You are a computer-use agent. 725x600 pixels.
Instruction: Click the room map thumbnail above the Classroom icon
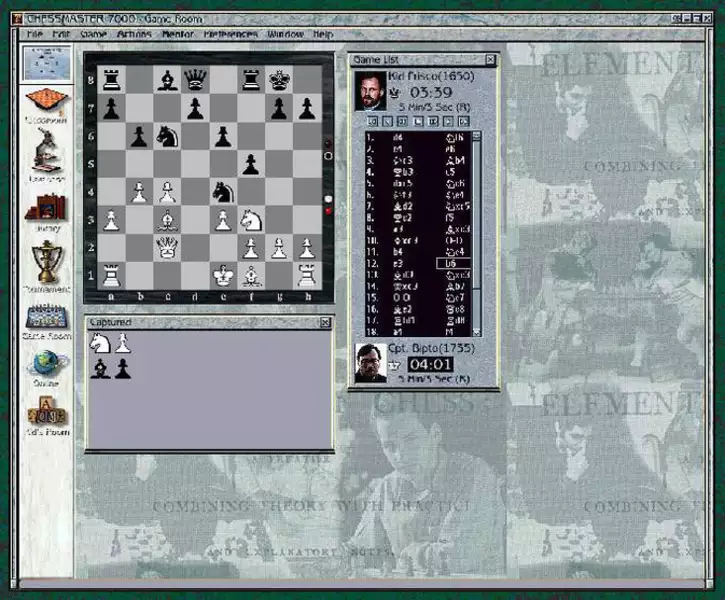click(47, 63)
